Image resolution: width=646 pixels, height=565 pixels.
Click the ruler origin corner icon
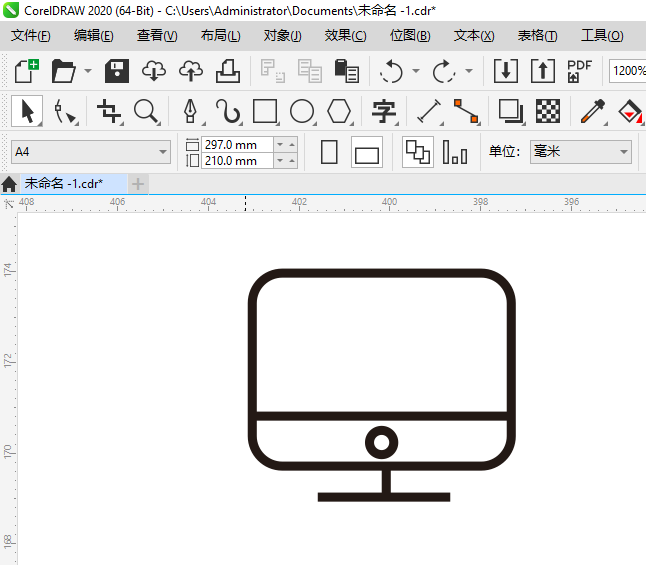pos(9,204)
